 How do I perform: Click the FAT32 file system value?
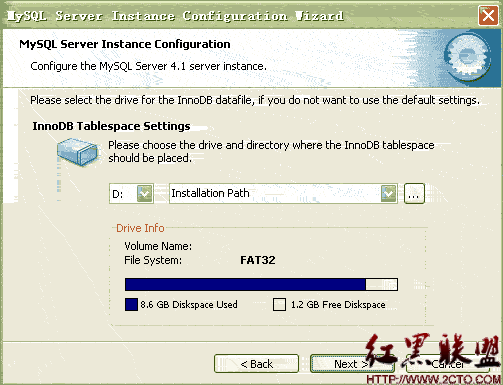258,260
